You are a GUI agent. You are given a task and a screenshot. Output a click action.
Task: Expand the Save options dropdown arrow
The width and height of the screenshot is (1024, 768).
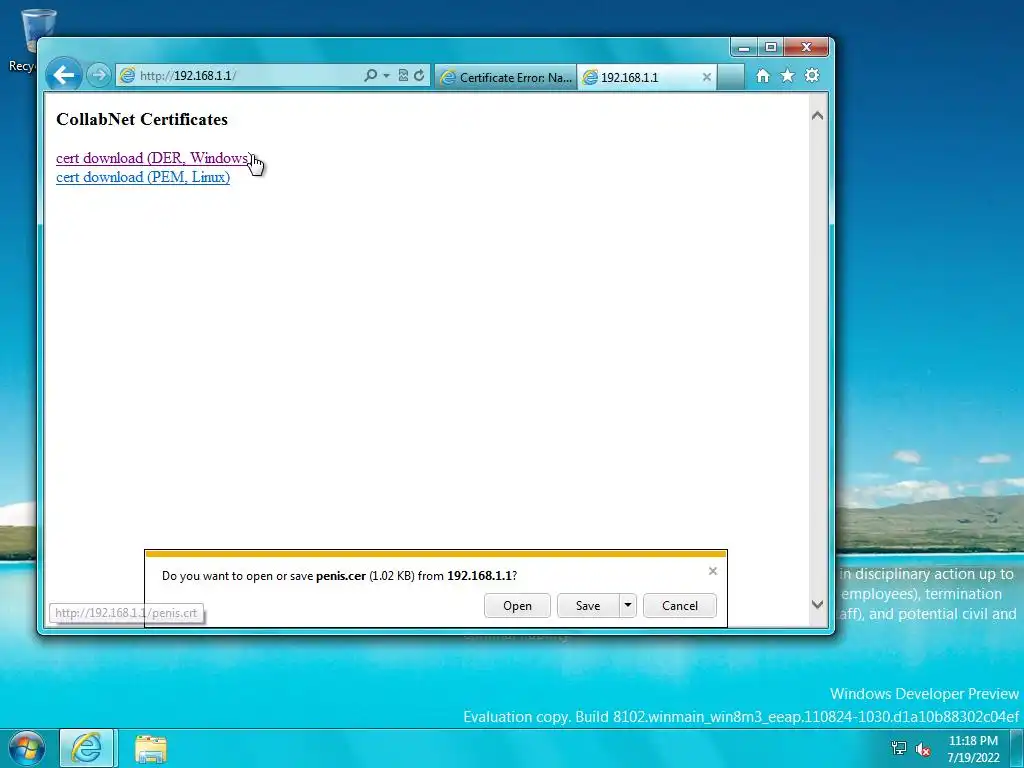tap(628, 605)
